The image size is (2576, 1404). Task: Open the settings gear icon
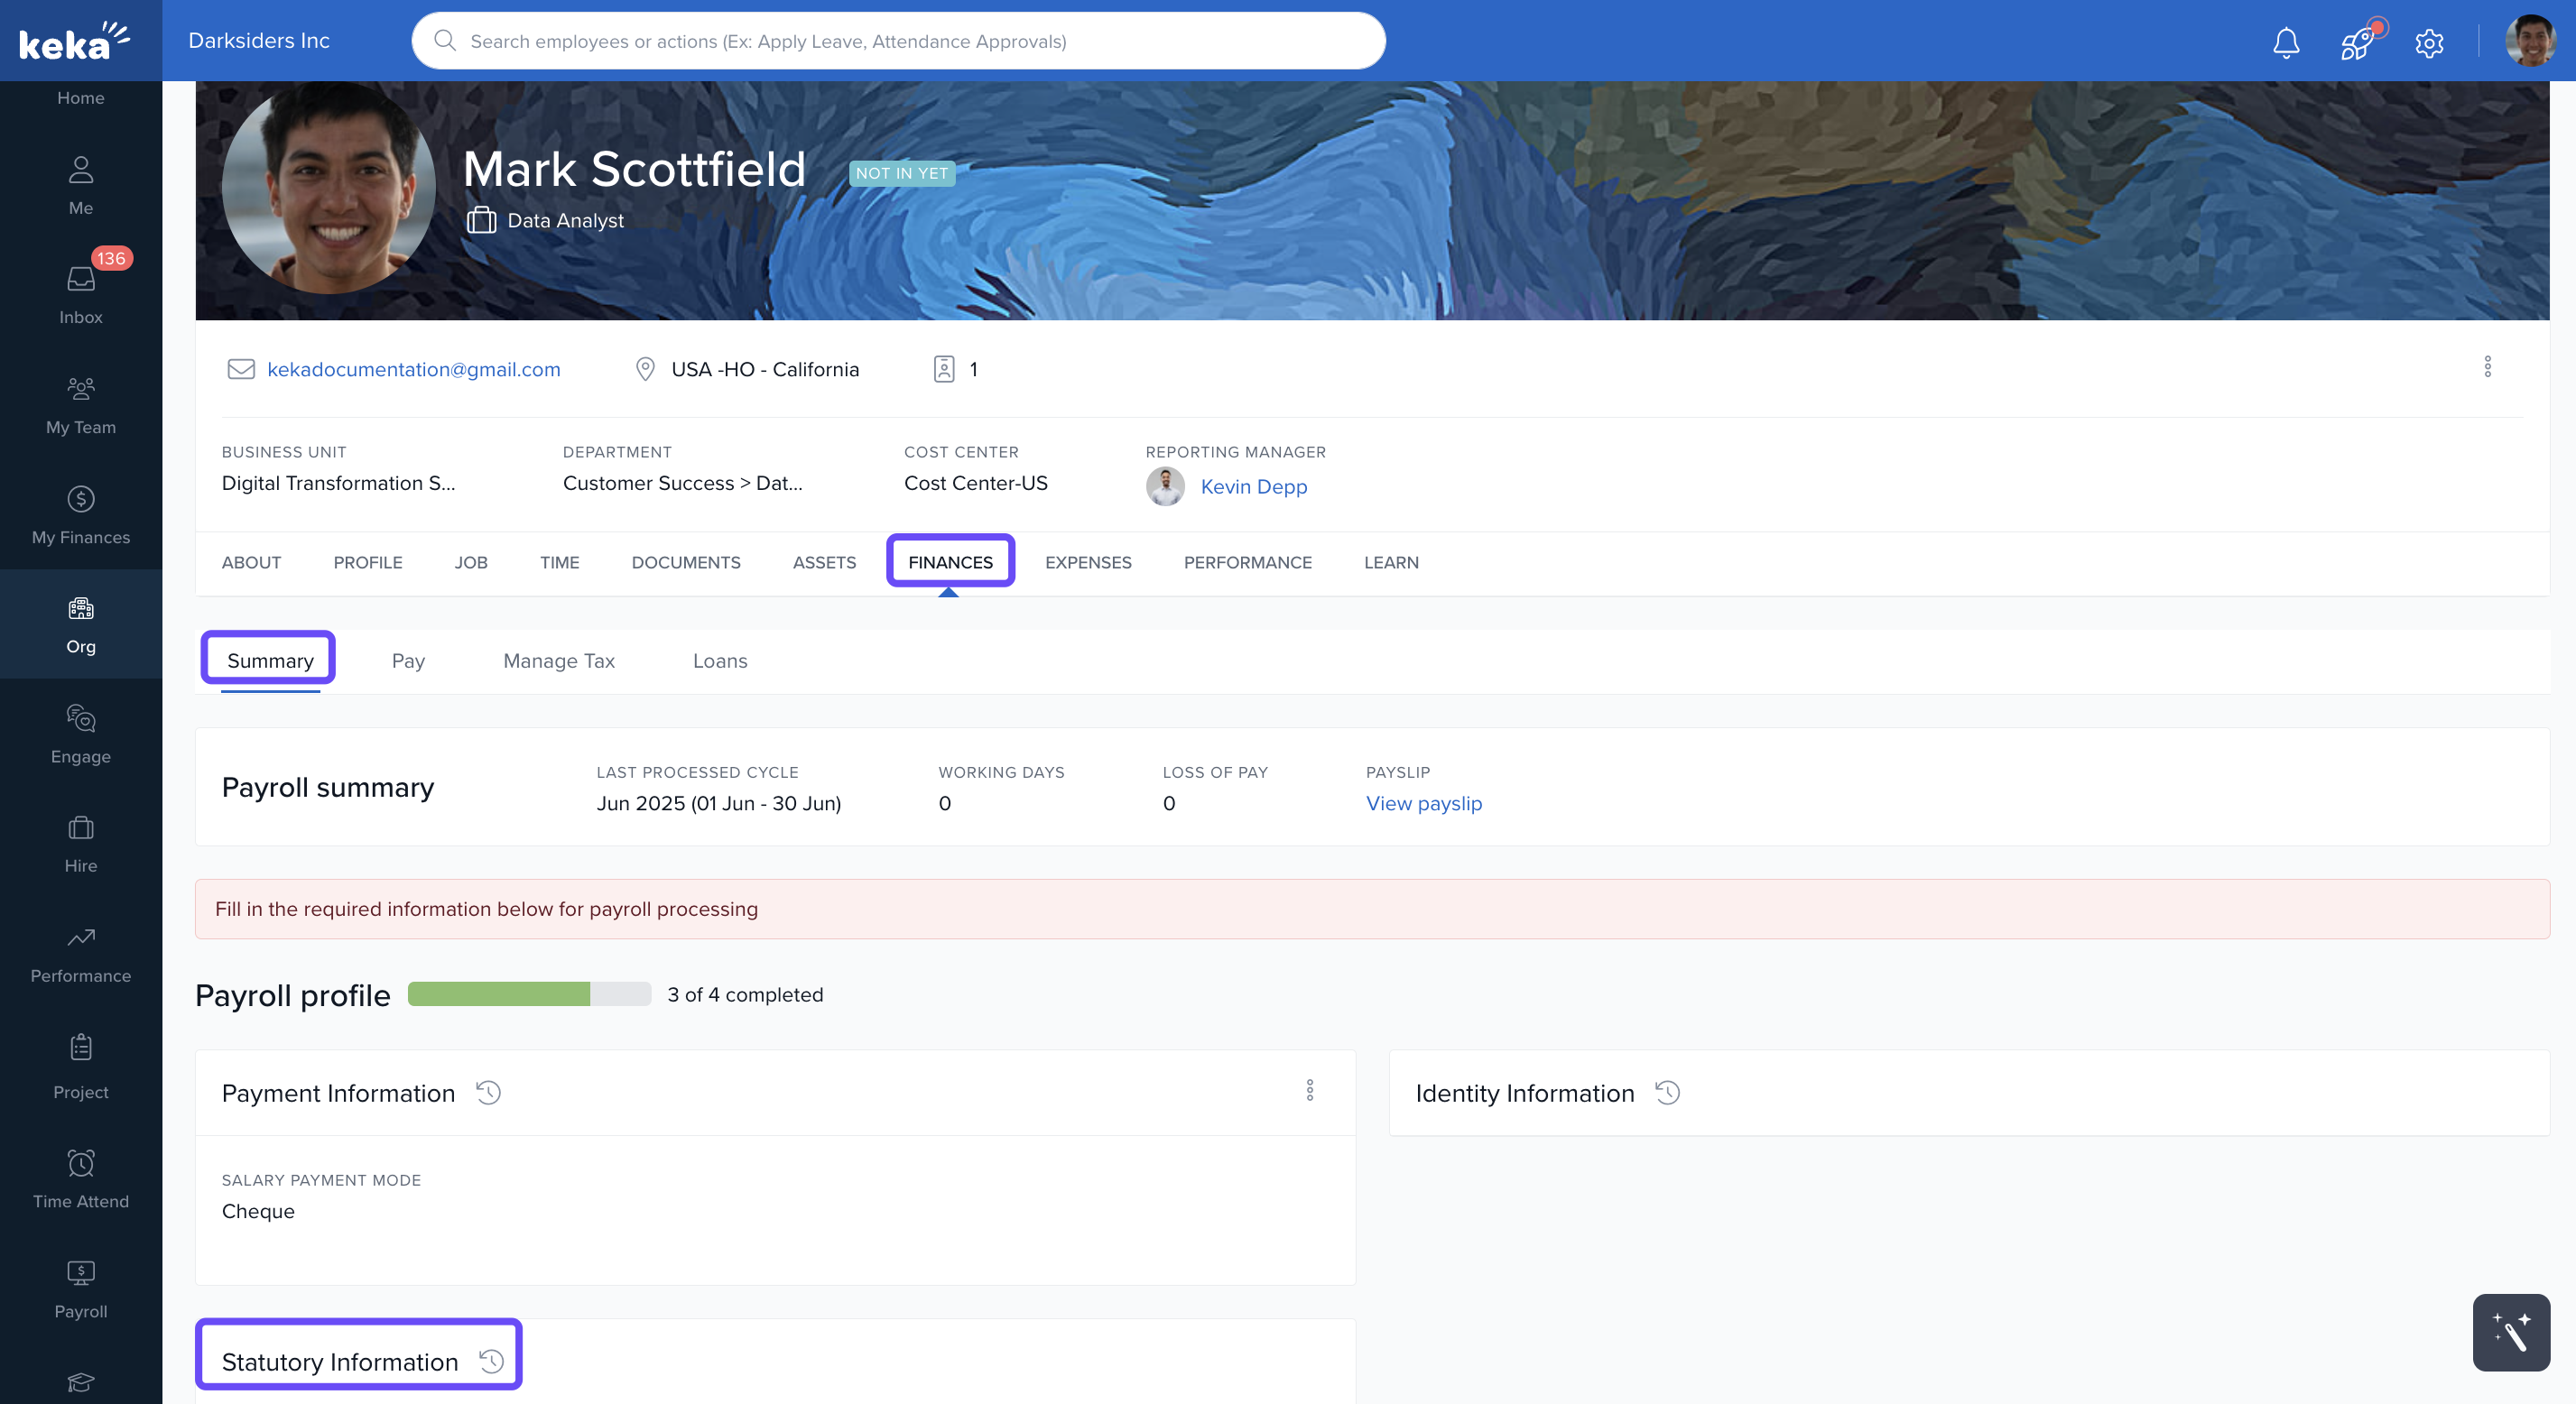(2429, 42)
